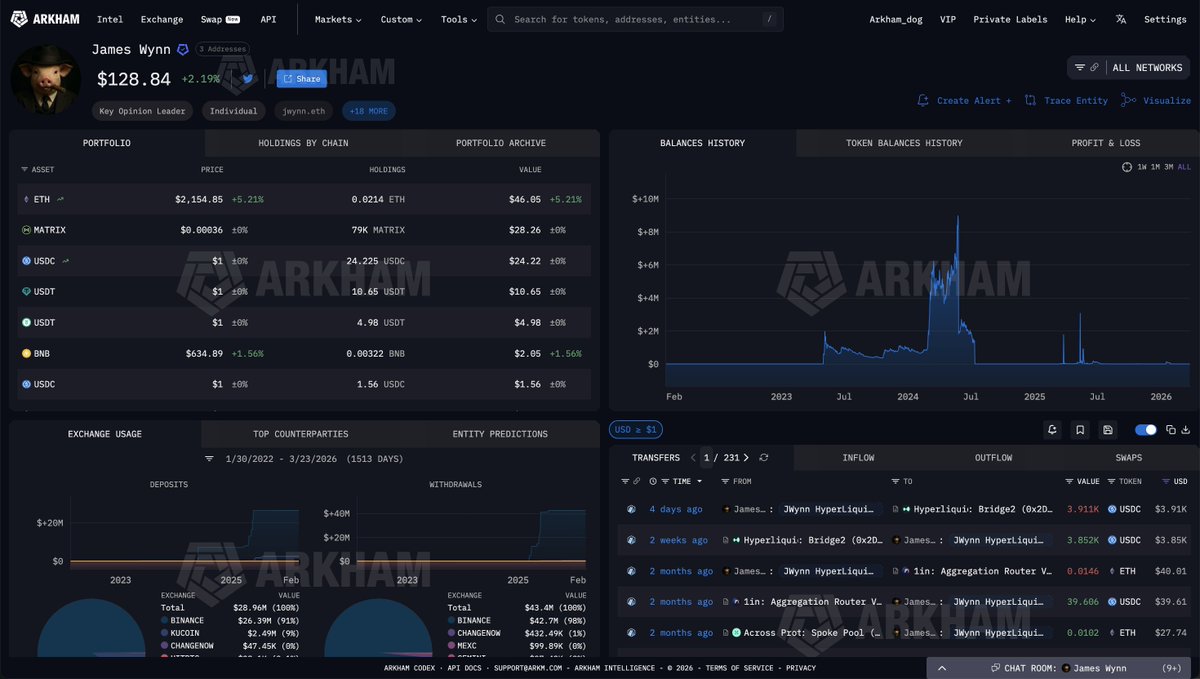
Task: Click the transfers alert bell icon
Action: pyautogui.click(x=1052, y=430)
